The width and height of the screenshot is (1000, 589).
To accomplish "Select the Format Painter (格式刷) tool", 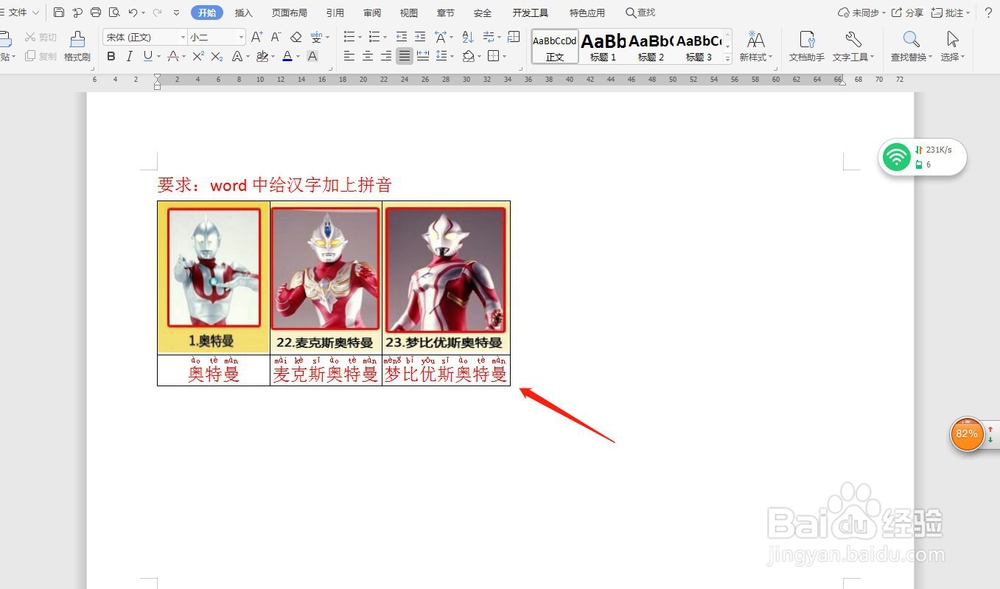I will (x=77, y=46).
